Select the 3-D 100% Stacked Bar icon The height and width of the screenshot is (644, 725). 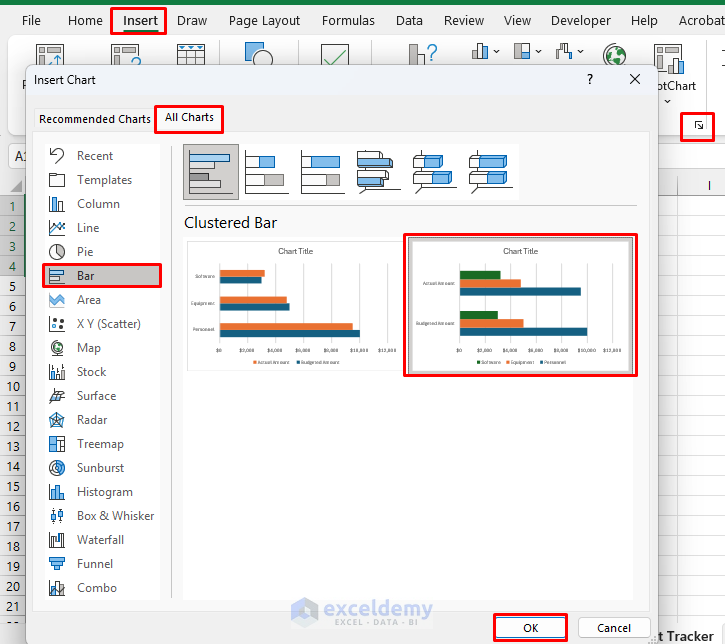[x=490, y=172]
